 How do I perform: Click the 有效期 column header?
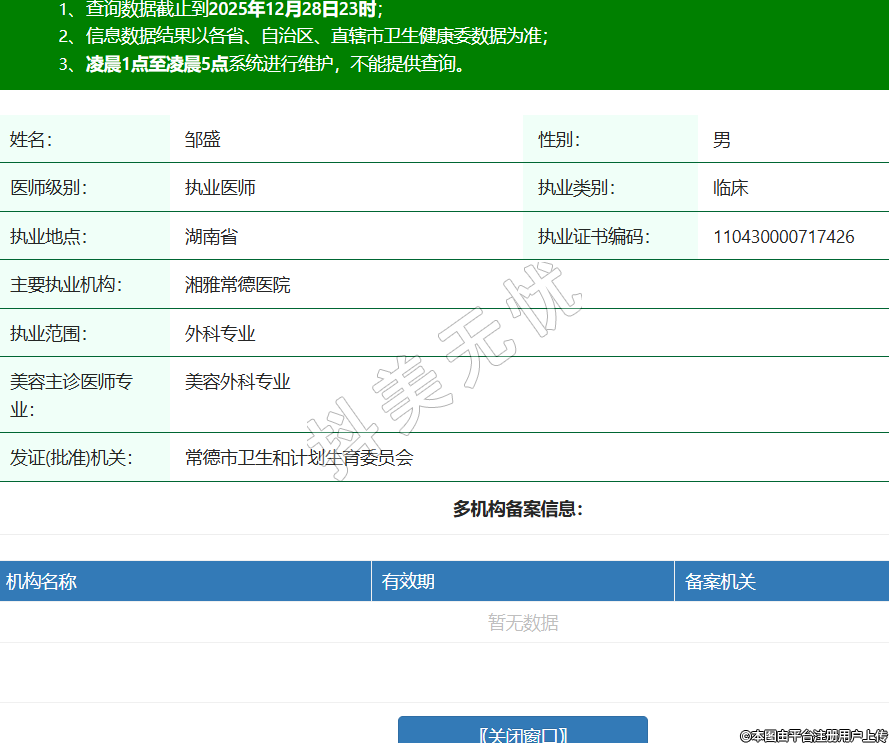pyautogui.click(x=408, y=582)
